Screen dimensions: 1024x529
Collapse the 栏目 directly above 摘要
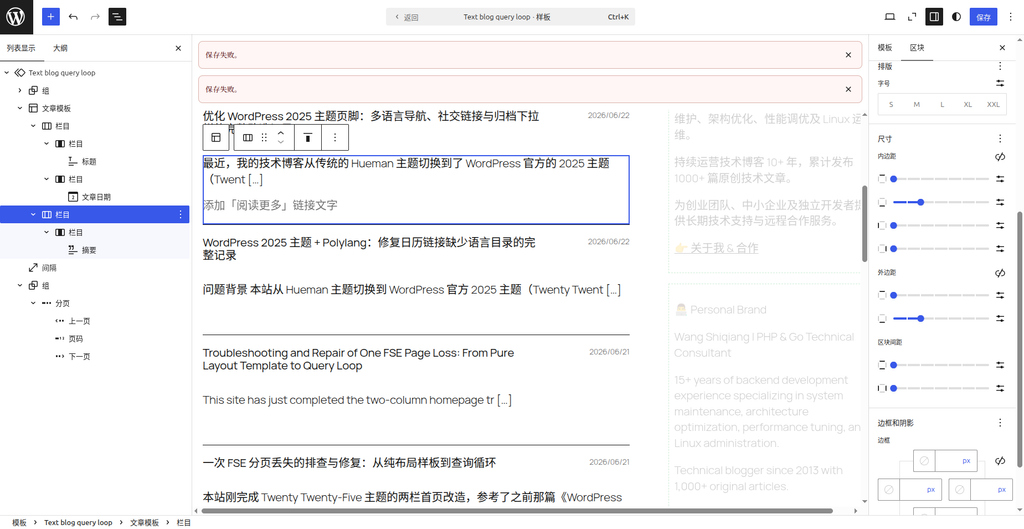click(x=46, y=232)
